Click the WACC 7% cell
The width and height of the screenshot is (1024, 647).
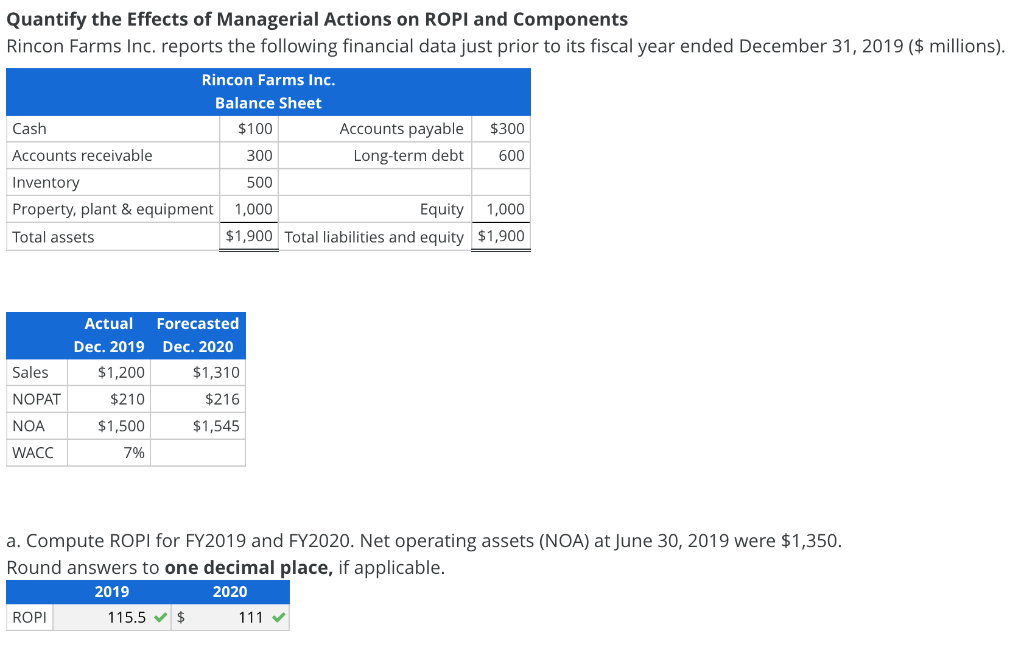pos(109,452)
